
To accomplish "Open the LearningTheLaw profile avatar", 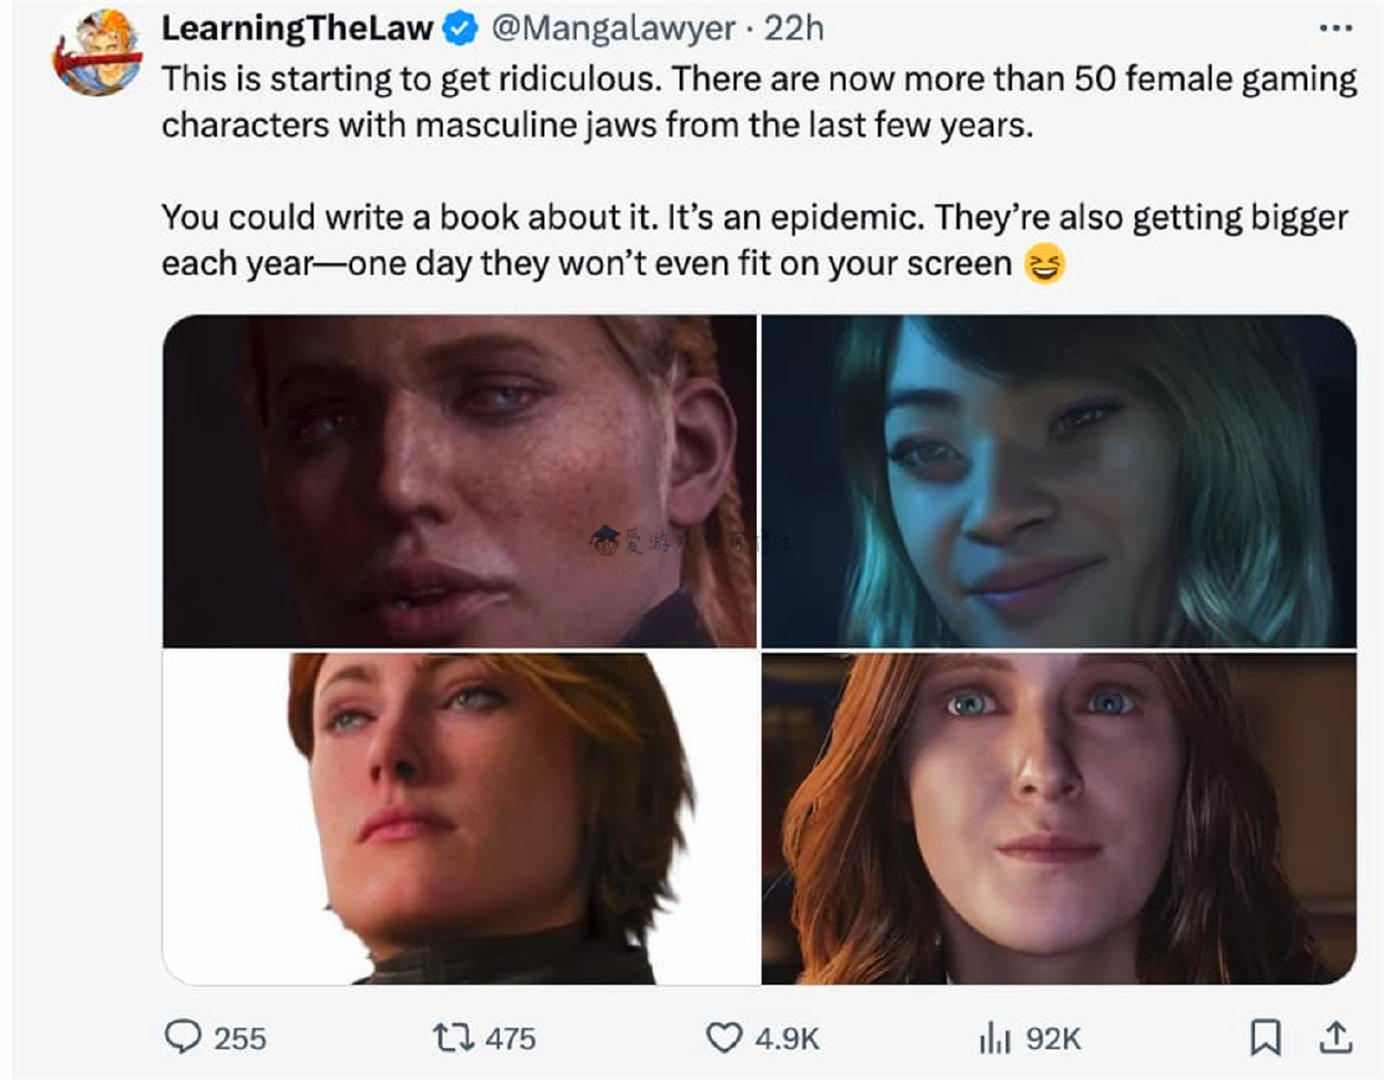I will (x=98, y=52).
